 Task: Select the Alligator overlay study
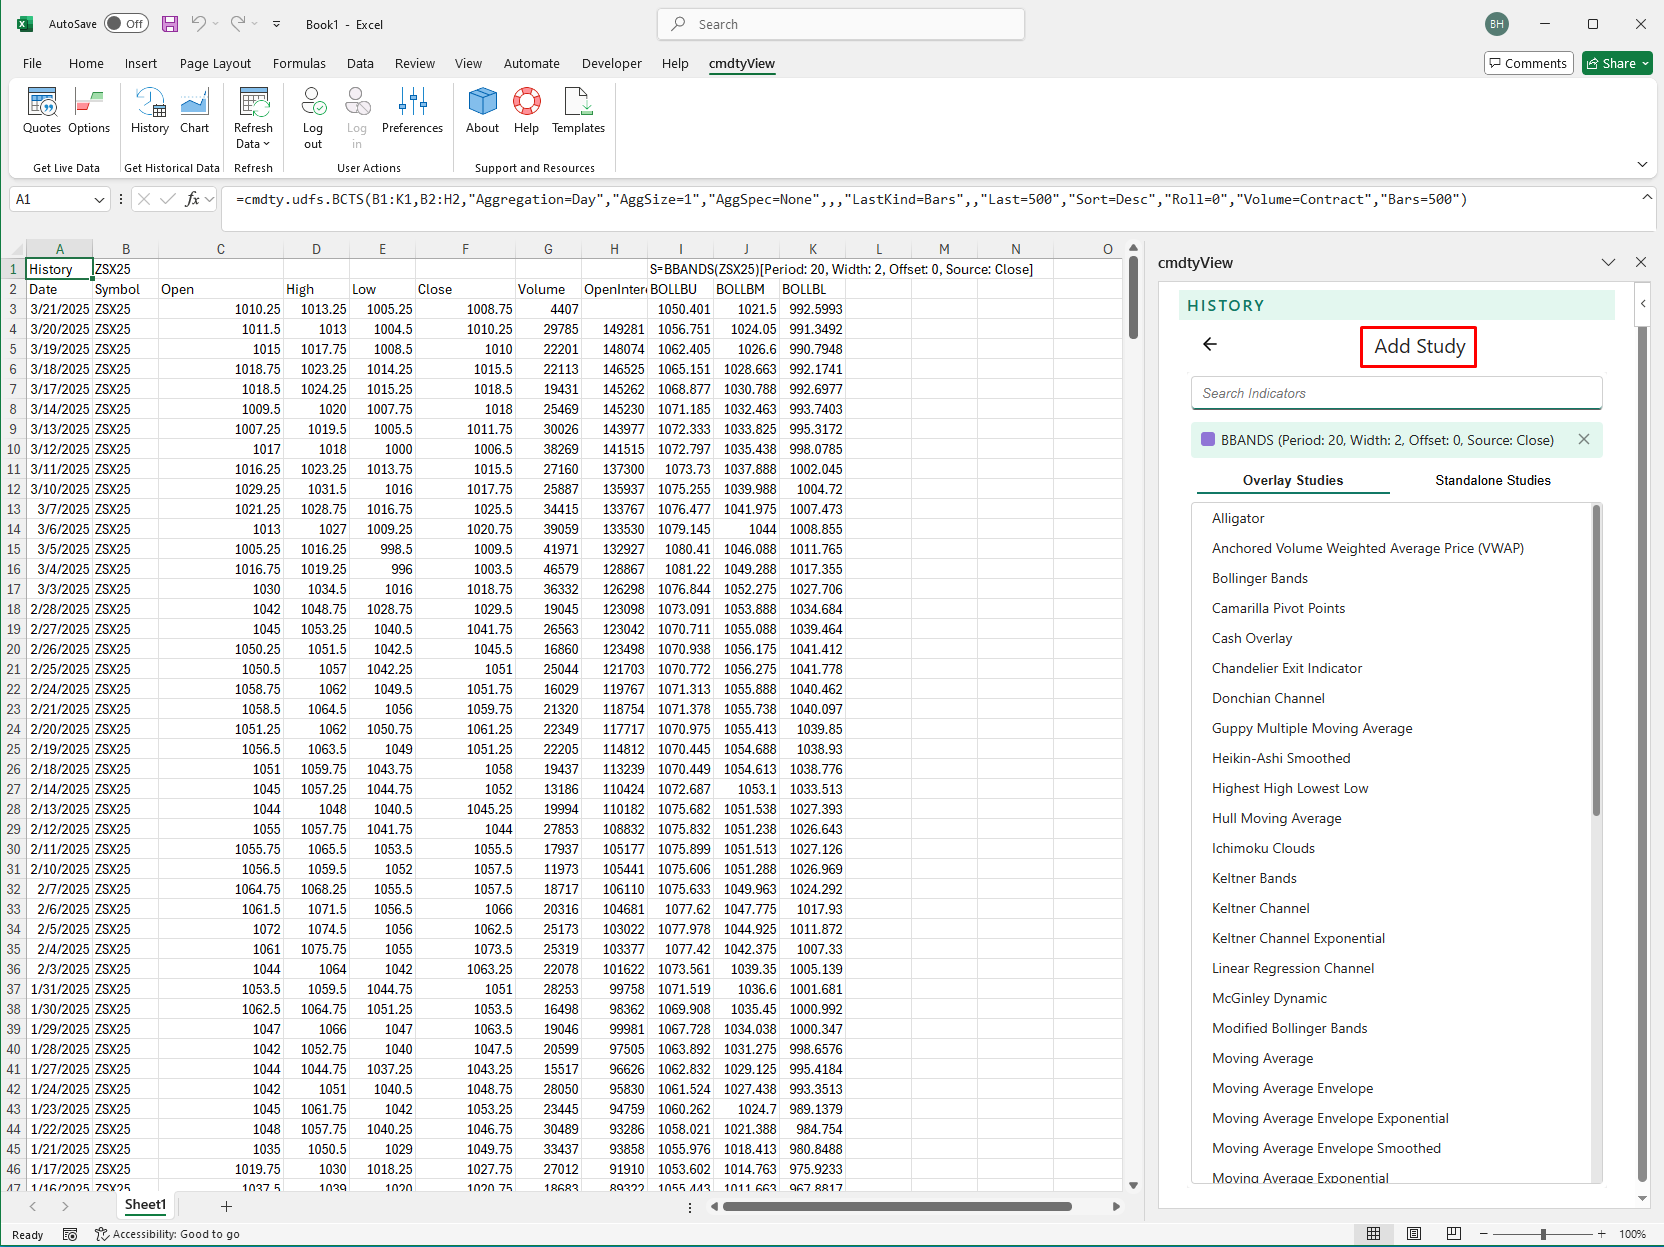tap(1238, 518)
